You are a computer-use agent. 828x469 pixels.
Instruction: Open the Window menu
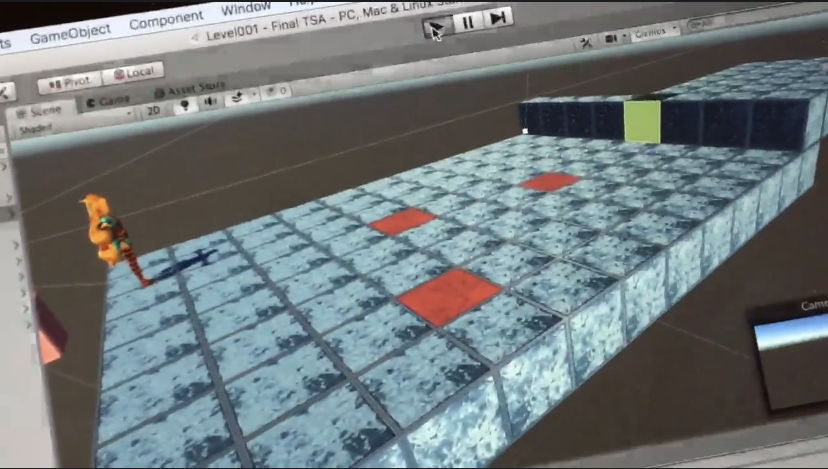[x=246, y=8]
